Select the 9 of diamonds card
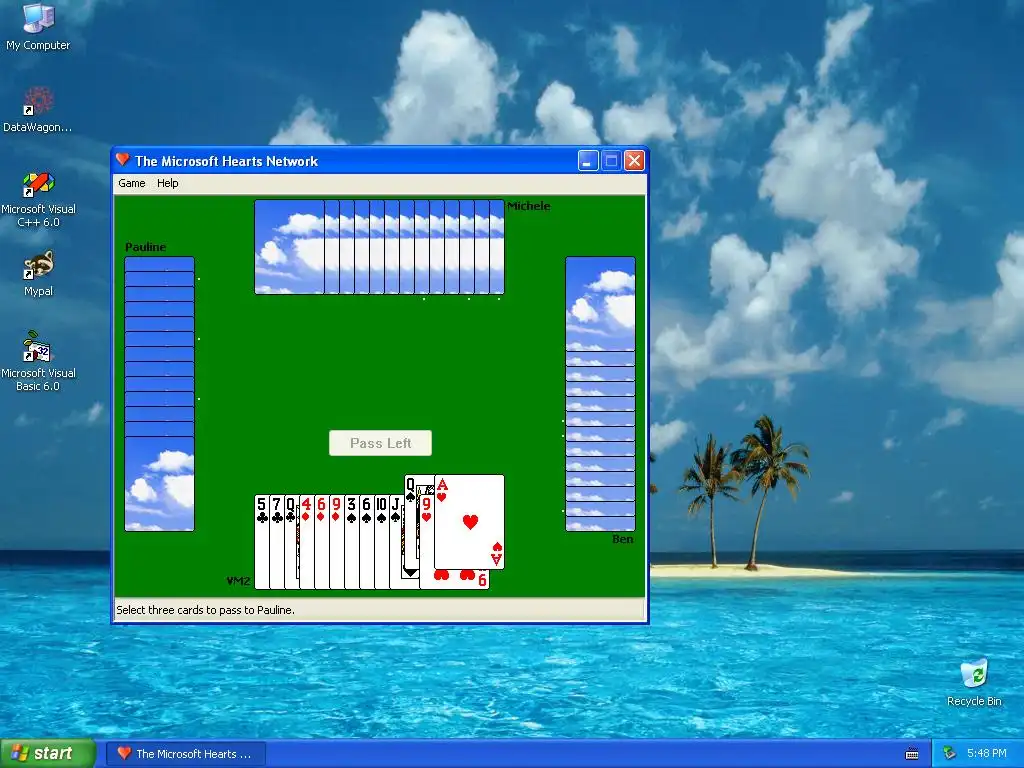1024x768 pixels. [336, 542]
